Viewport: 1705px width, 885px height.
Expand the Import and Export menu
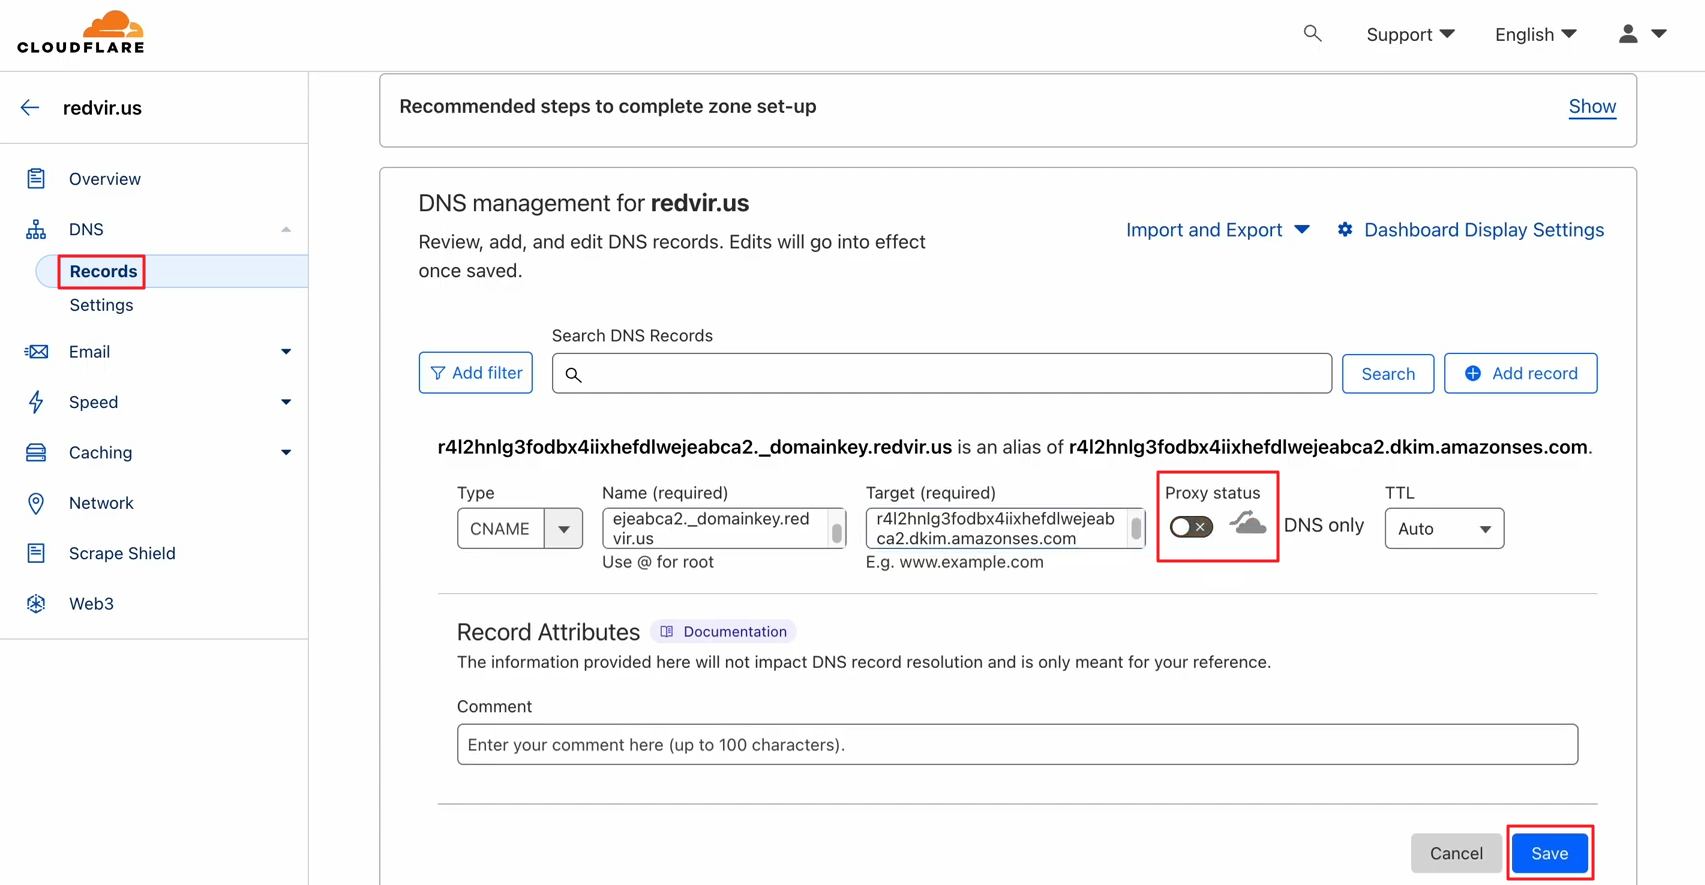click(x=1217, y=230)
